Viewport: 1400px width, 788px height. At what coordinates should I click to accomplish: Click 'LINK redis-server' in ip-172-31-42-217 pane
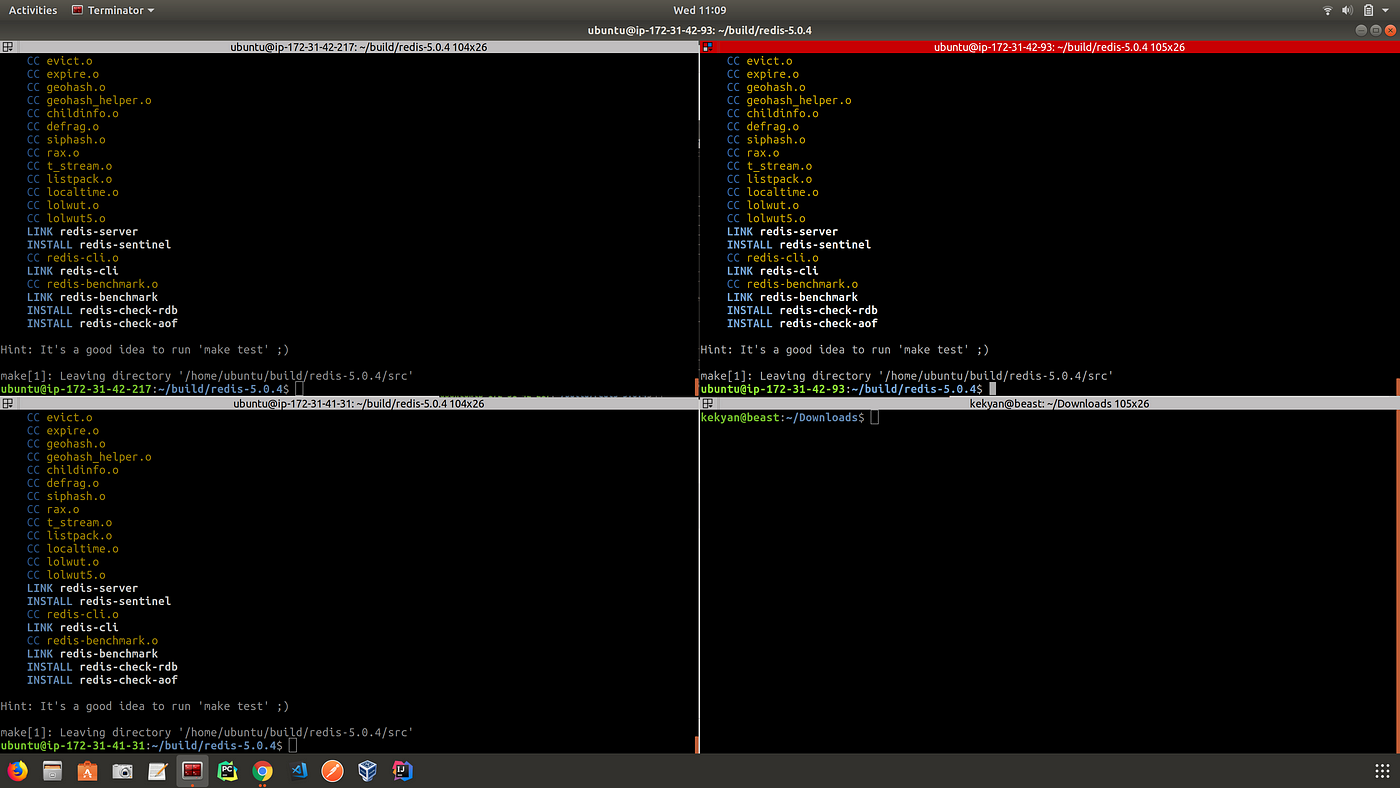(82, 232)
